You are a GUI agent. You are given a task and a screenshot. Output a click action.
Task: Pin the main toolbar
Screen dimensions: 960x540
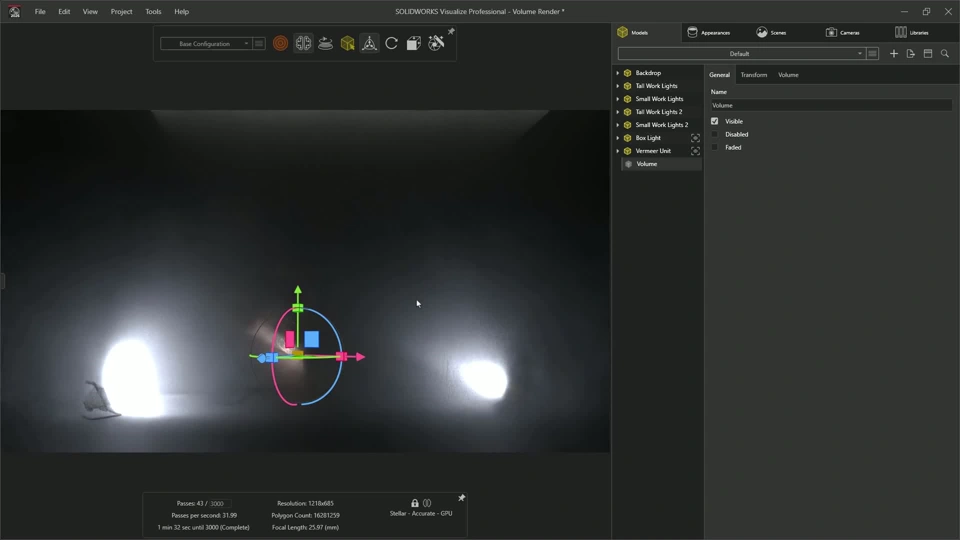point(451,31)
